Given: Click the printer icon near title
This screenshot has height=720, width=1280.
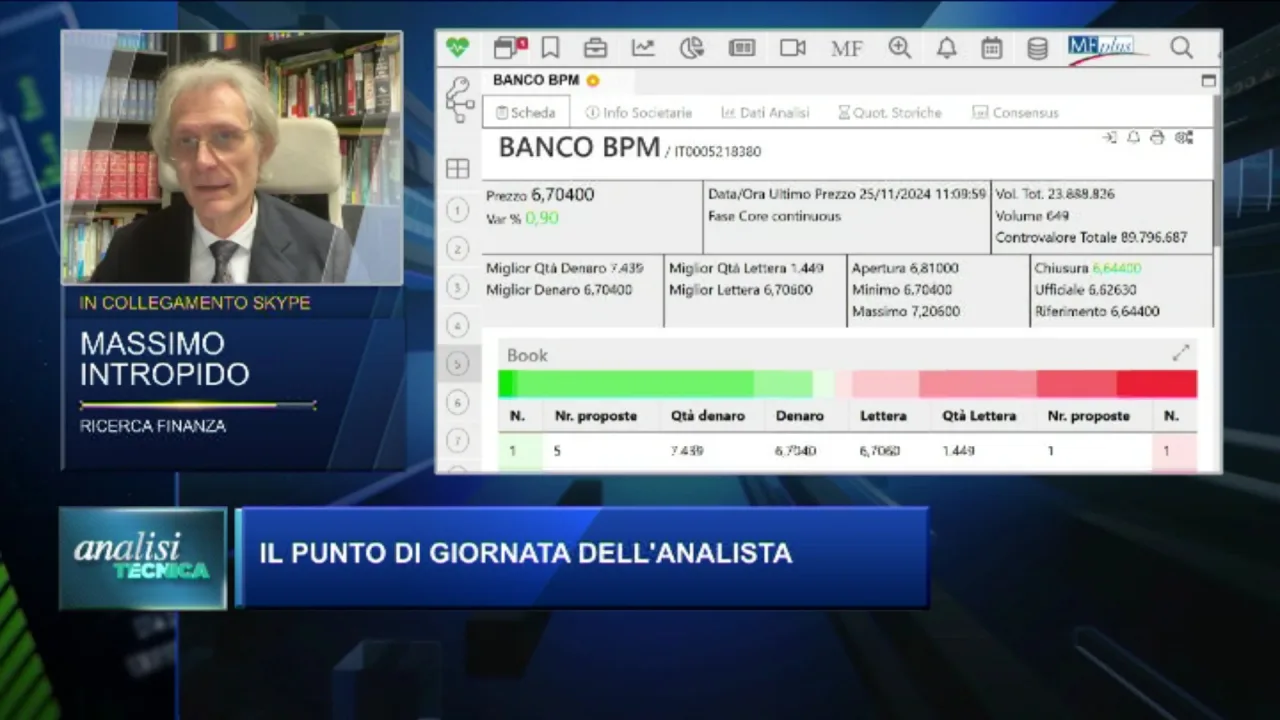Looking at the screenshot, I should point(1157,138).
